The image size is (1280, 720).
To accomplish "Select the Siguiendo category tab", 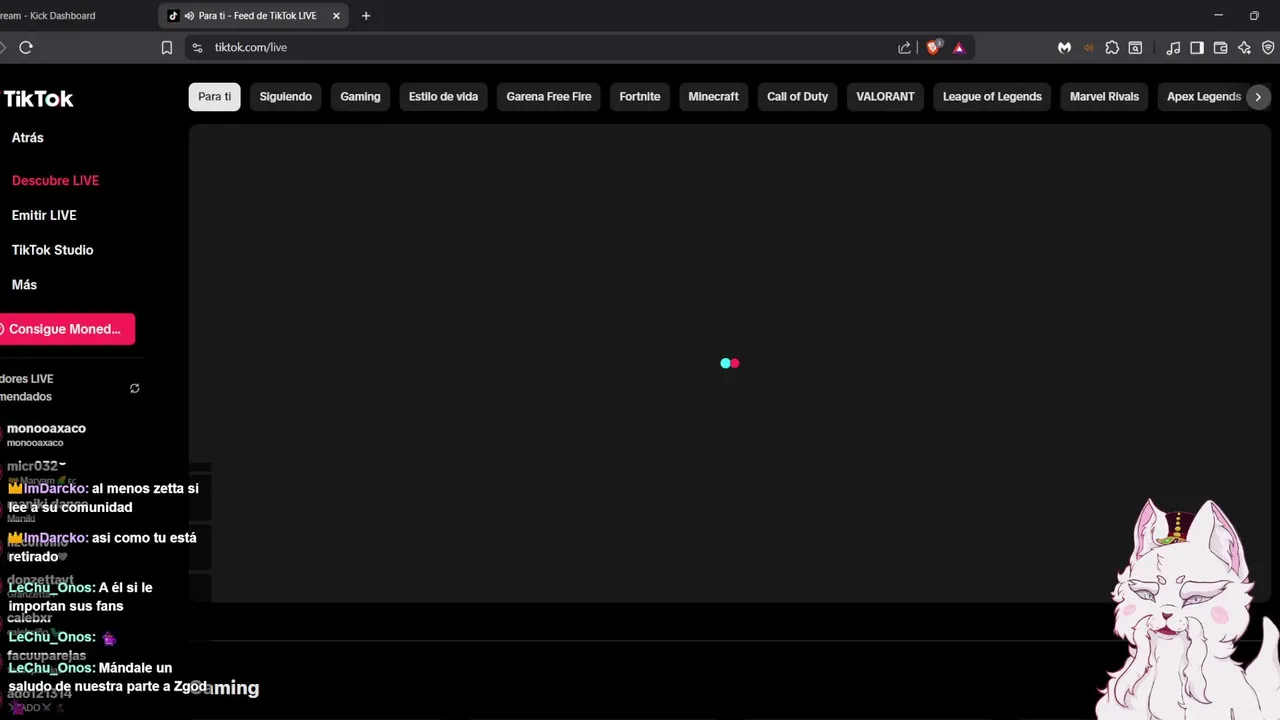I will 285,96.
